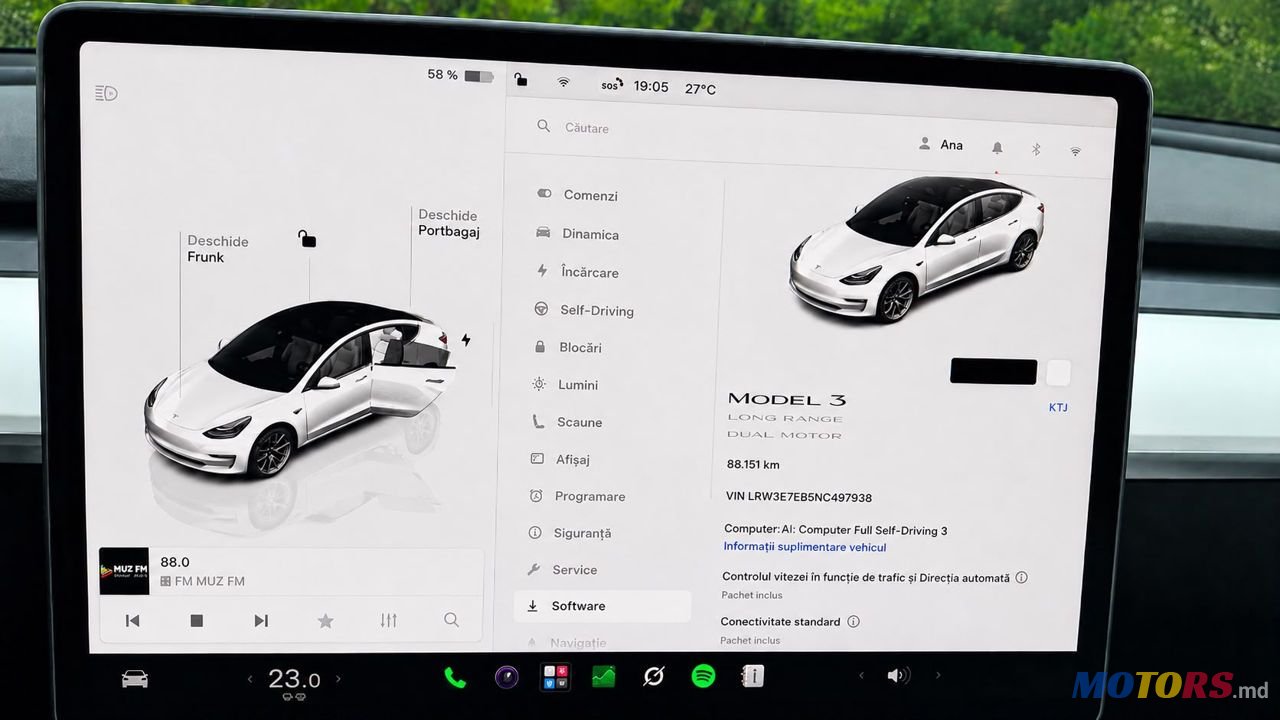
Task: Tap the KTJ link under the car name
Action: pyautogui.click(x=1058, y=408)
